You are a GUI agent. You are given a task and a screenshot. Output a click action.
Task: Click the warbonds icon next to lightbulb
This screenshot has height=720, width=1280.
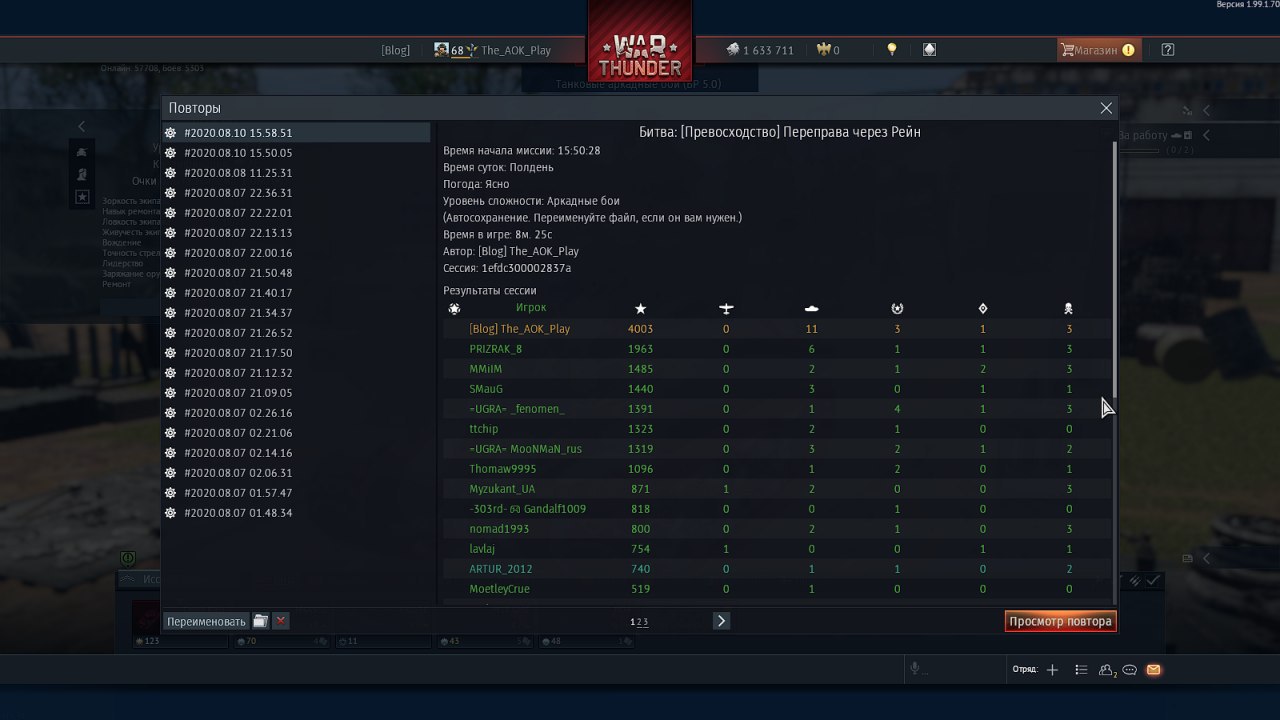[x=929, y=50]
